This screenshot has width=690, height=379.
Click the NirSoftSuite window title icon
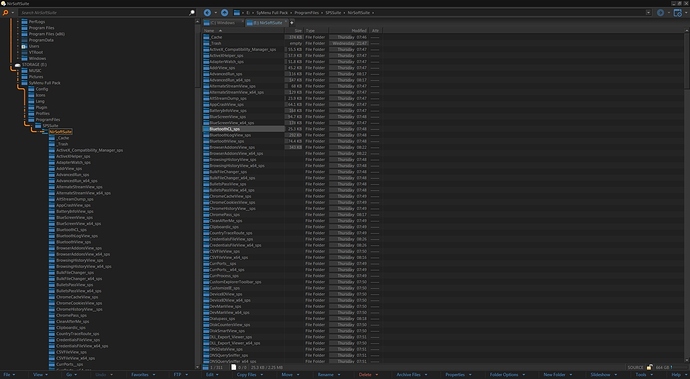[4, 3]
